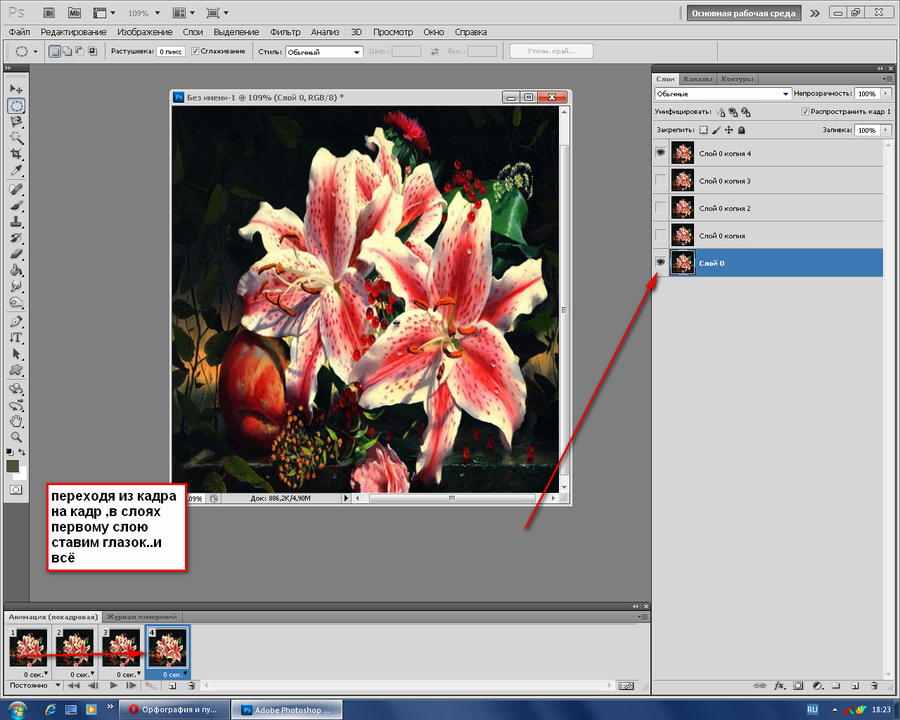Select the Clone Stamp tool
The image size is (900, 720).
click(x=16, y=222)
